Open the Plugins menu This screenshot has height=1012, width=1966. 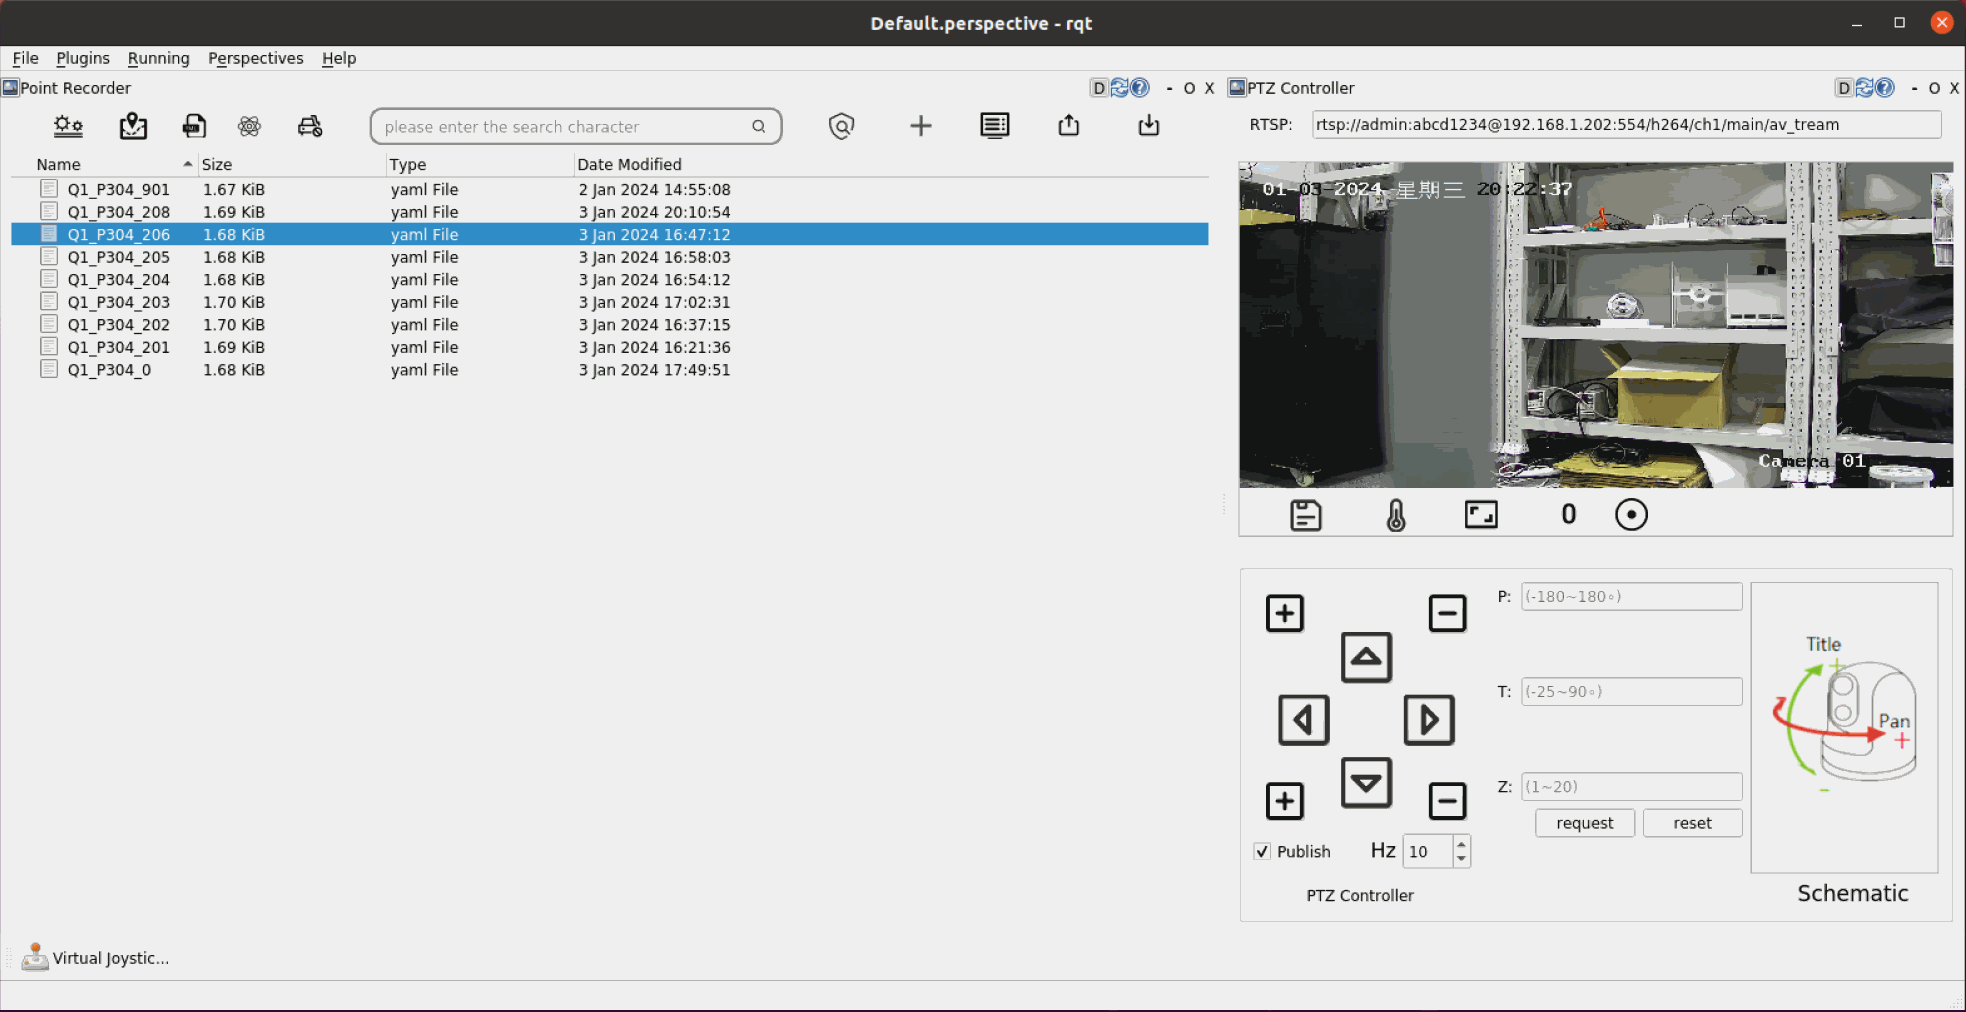click(83, 58)
